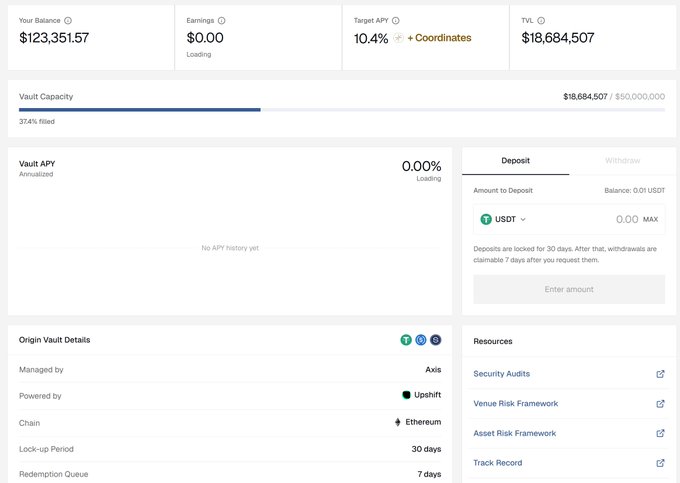Screen dimensions: 680x483
Task: Click the Origin Vault Details heading
Action: pyautogui.click(x=55, y=340)
